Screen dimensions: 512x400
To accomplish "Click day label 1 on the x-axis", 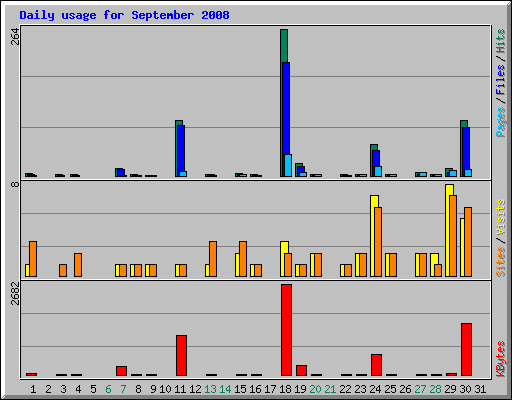I will [33, 389].
